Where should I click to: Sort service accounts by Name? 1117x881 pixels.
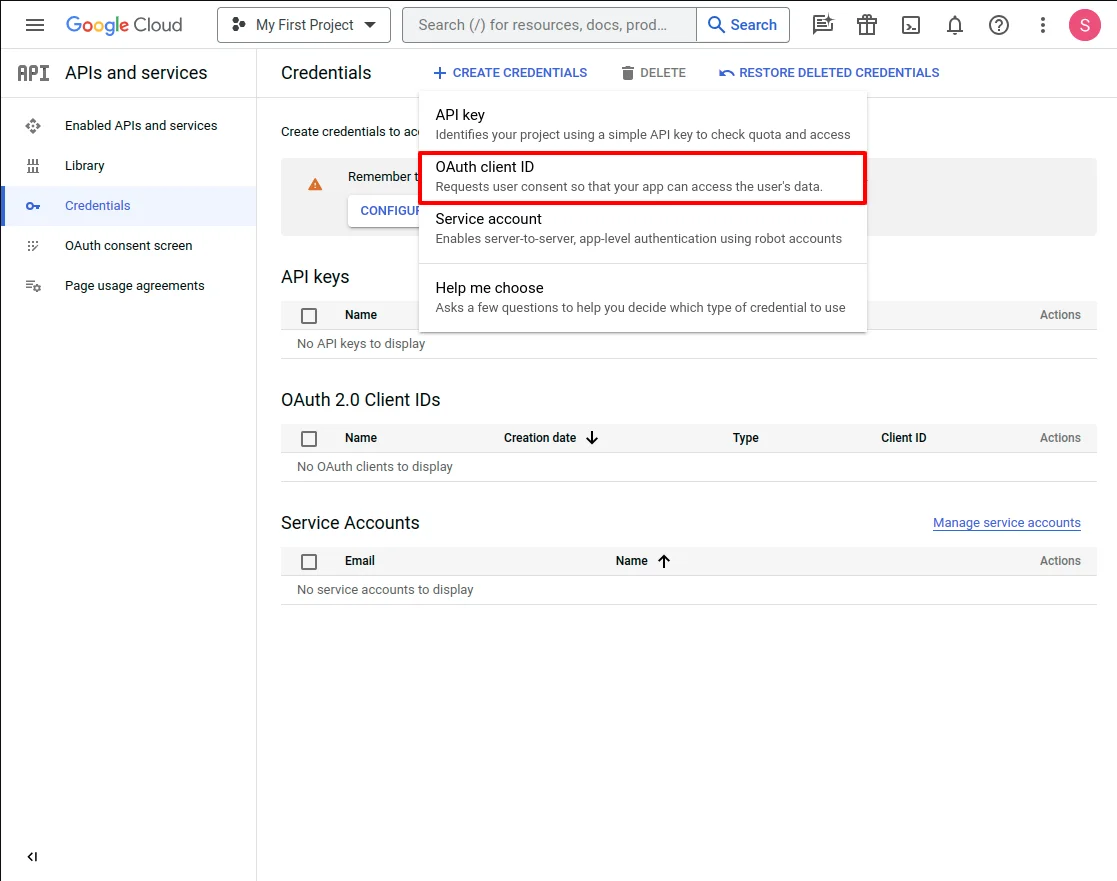pos(631,561)
